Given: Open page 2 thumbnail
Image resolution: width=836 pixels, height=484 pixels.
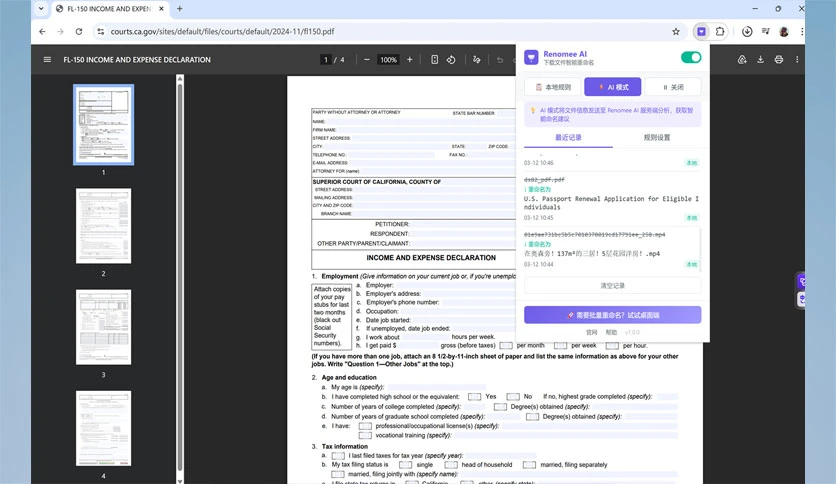Looking at the screenshot, I should pos(103,226).
